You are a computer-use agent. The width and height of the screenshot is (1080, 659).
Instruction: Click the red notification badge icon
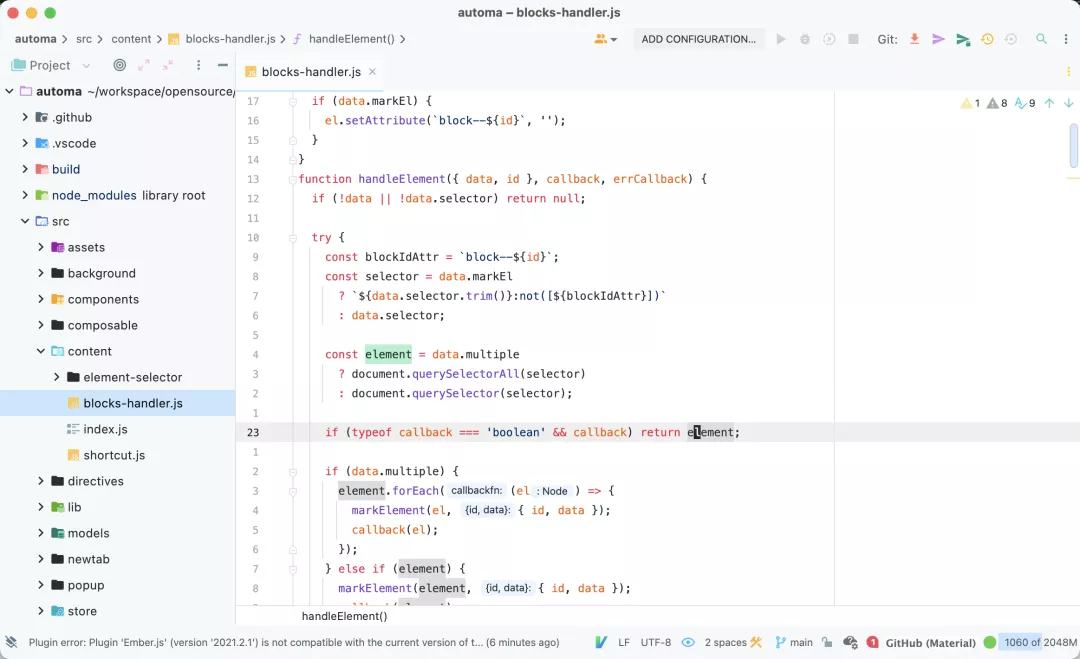point(873,642)
